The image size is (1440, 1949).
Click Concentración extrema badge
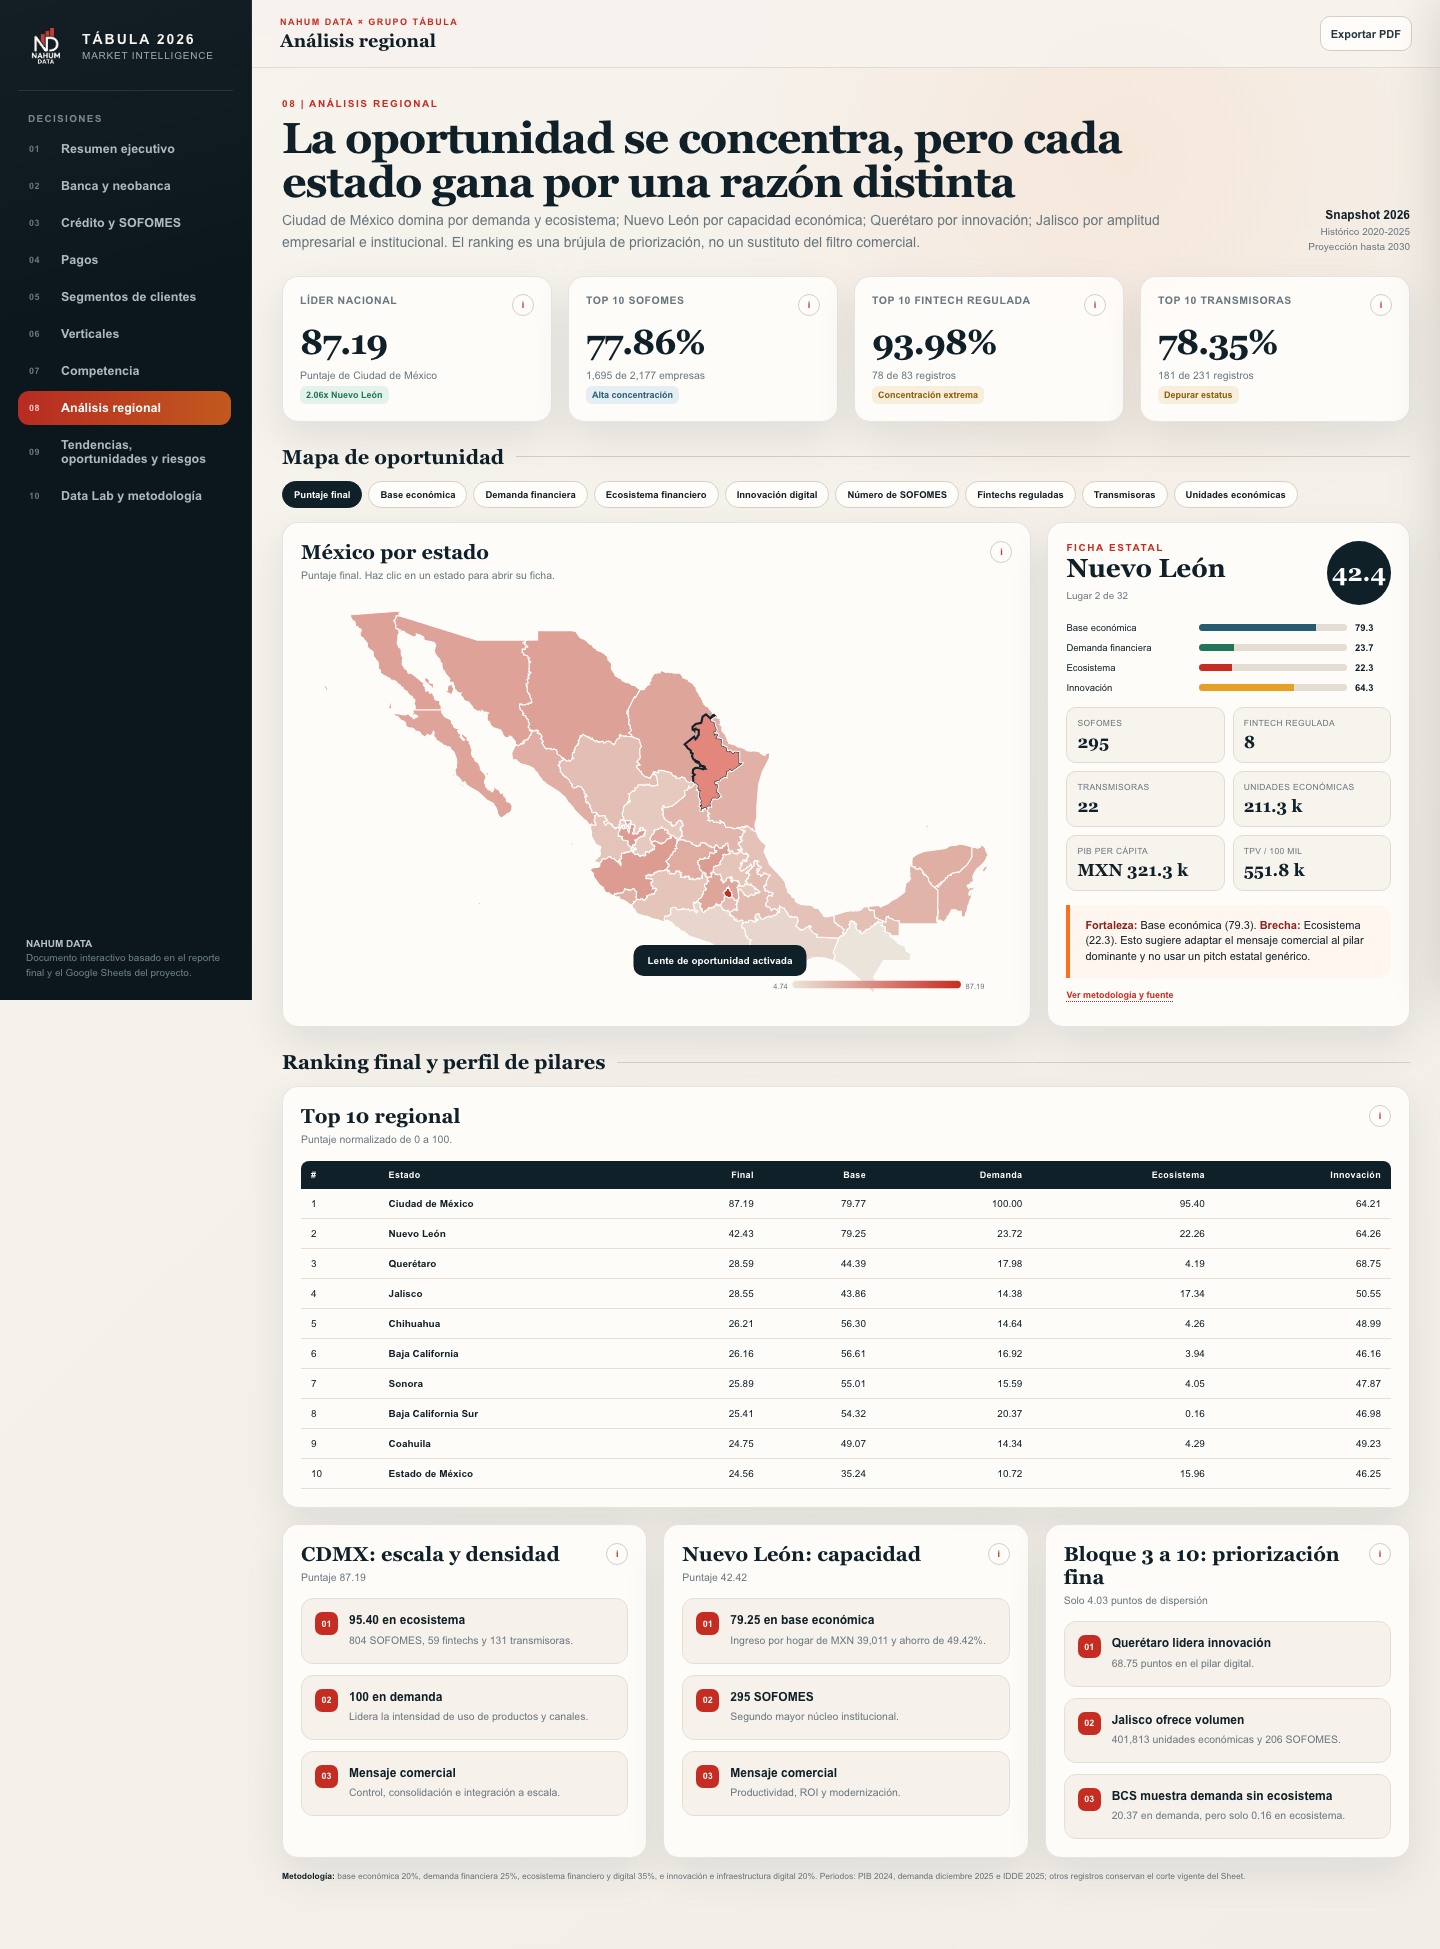point(928,395)
